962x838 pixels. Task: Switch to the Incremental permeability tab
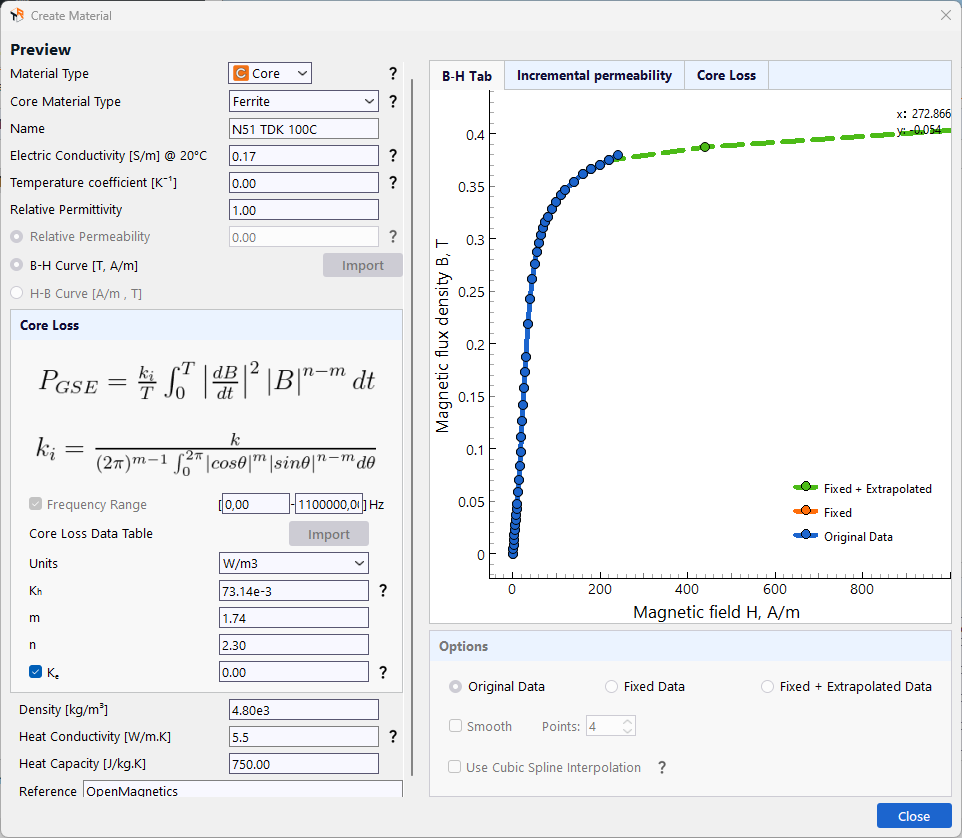(x=594, y=75)
